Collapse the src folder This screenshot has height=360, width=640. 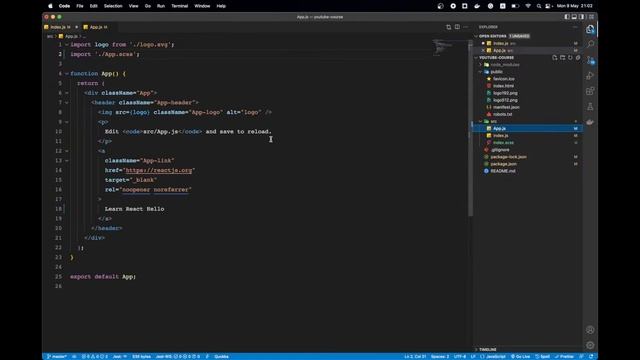coord(493,121)
